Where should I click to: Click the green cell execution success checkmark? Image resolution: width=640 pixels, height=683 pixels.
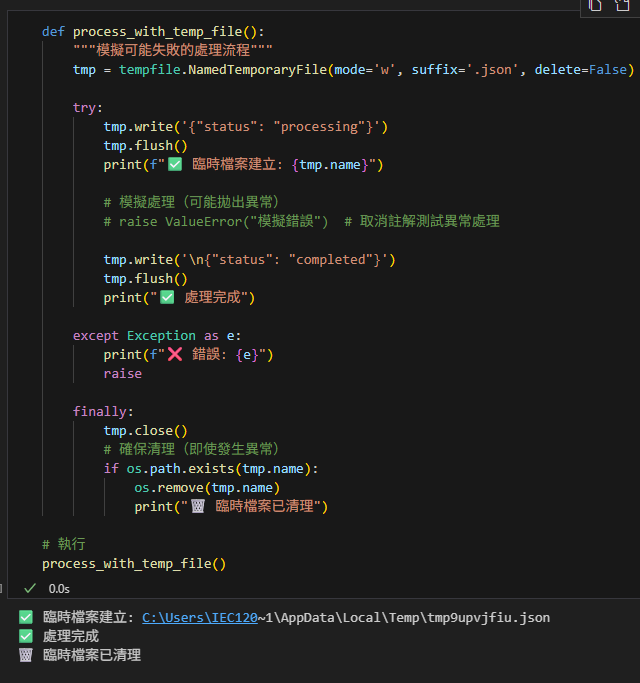tap(30, 588)
